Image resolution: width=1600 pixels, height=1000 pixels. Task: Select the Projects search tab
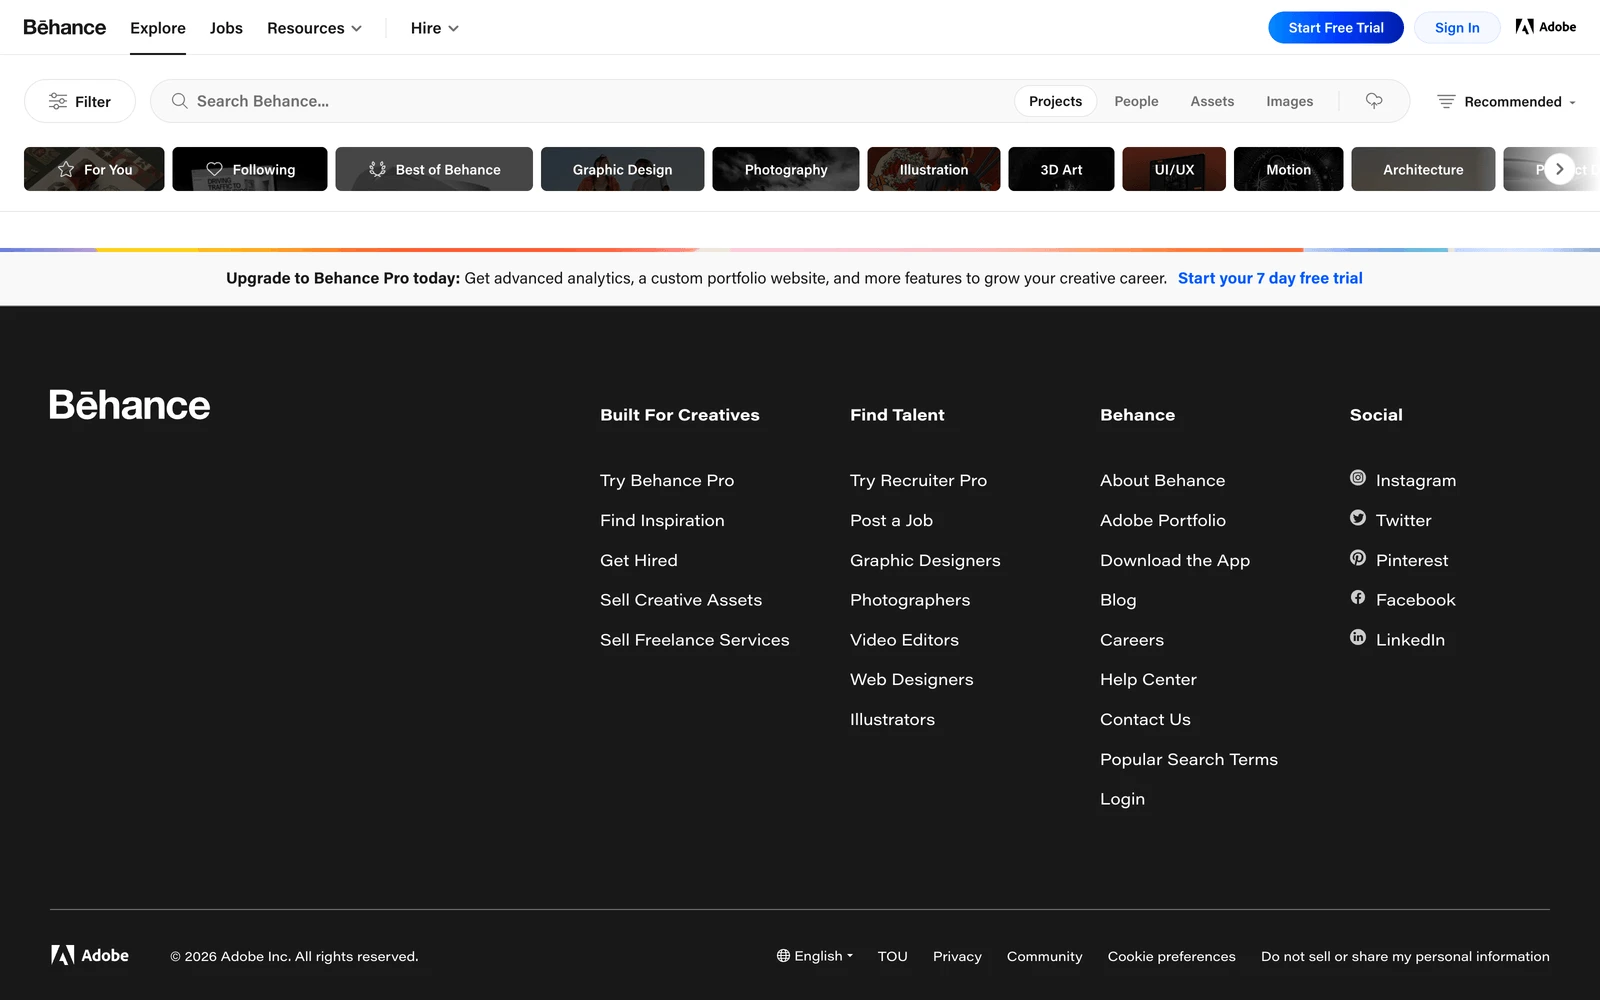[x=1055, y=101]
